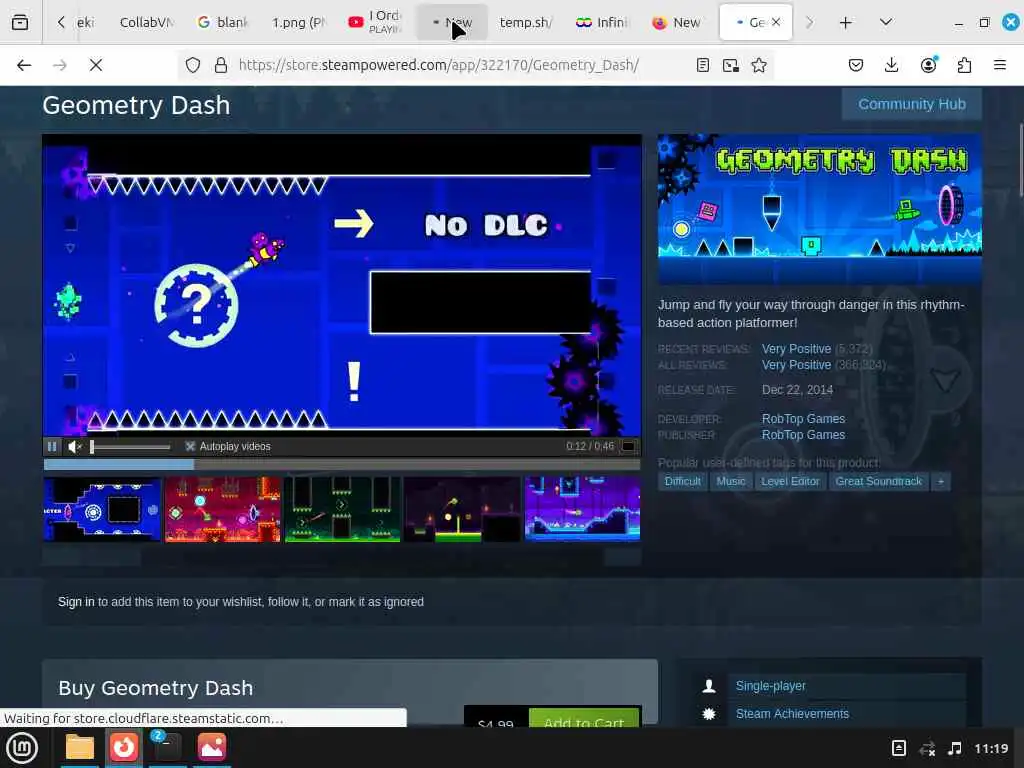The width and height of the screenshot is (1024, 768).
Task: Open the music note tray icon
Action: click(x=954, y=748)
